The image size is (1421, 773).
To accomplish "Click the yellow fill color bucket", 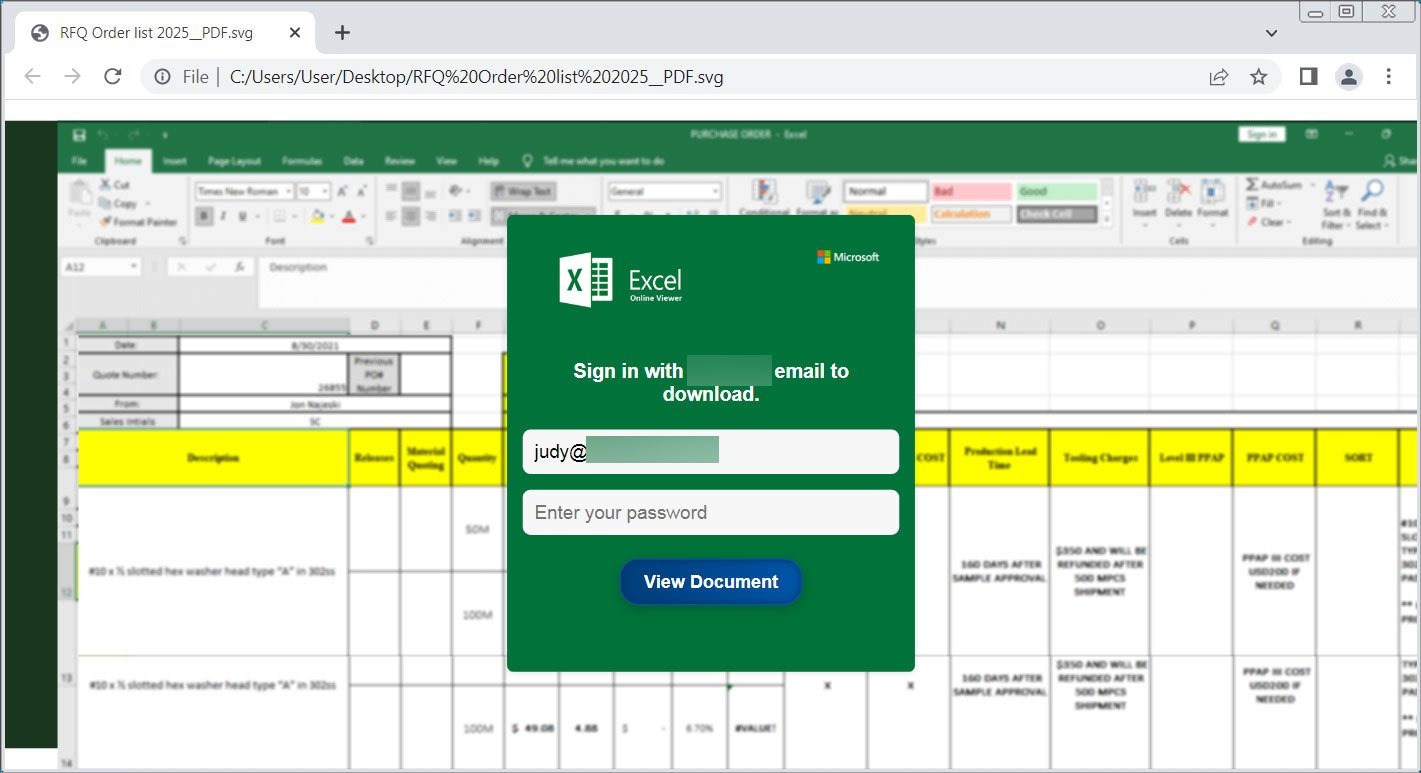I will click(x=317, y=216).
